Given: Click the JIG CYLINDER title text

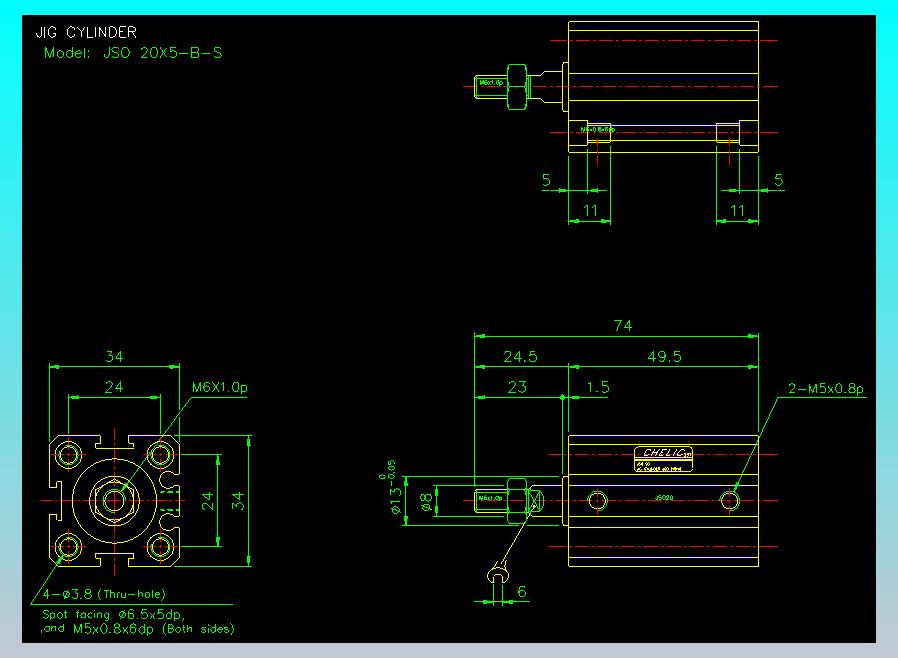Looking at the screenshot, I should 86,33.
